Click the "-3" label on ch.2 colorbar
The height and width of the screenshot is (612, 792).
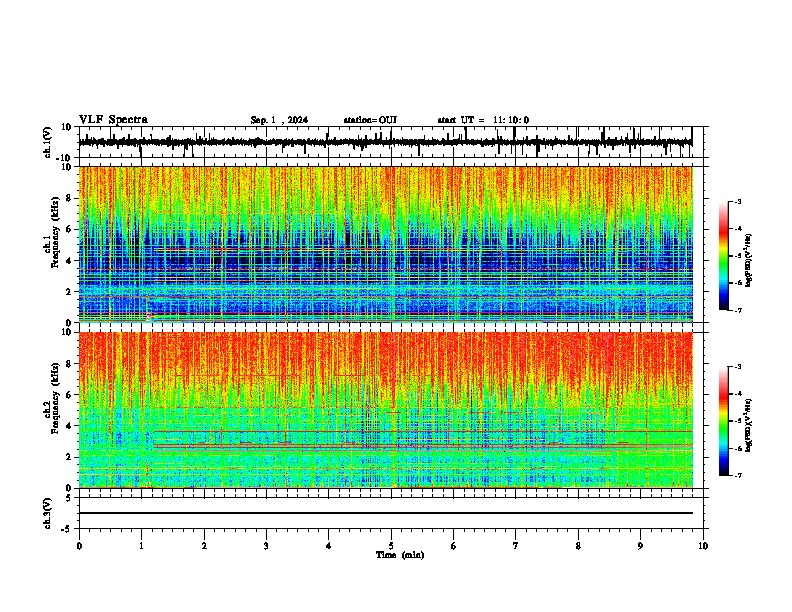pos(737,367)
